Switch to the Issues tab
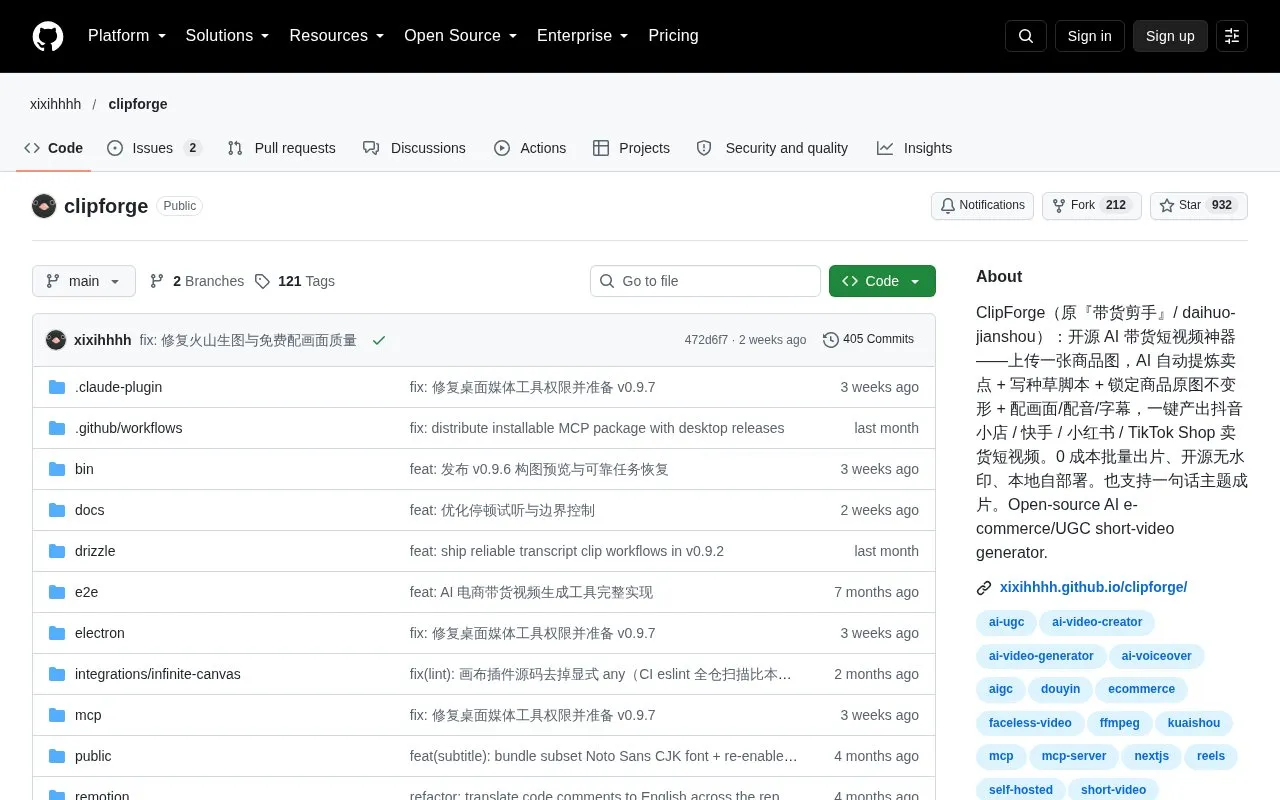 (154, 148)
